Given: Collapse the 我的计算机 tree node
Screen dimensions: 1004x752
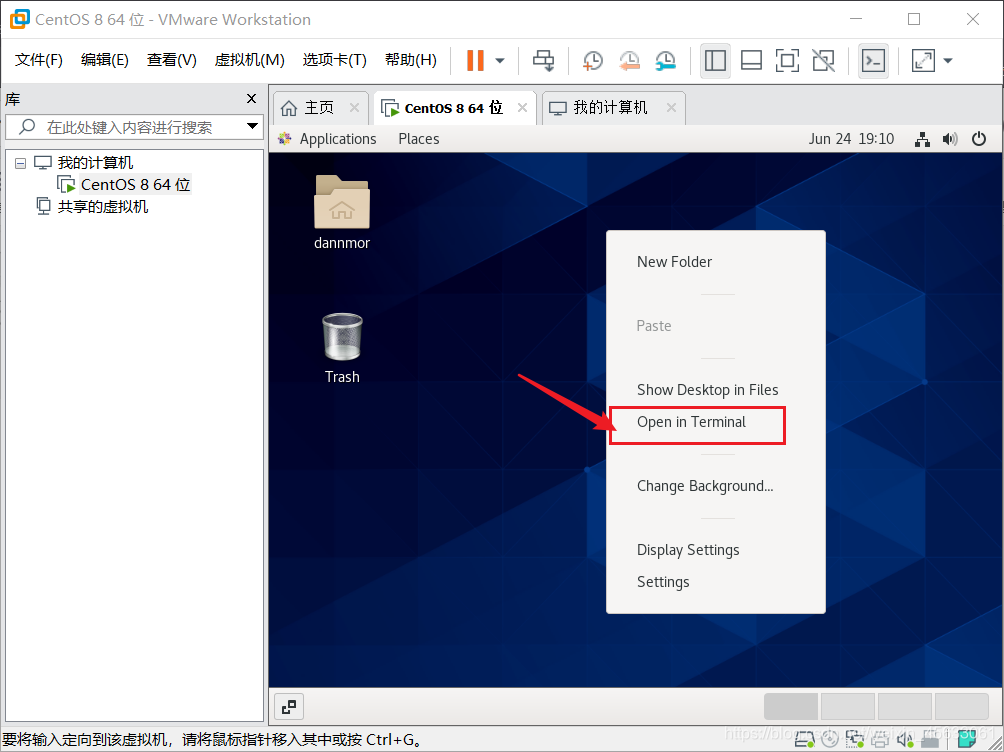Looking at the screenshot, I should [20, 163].
